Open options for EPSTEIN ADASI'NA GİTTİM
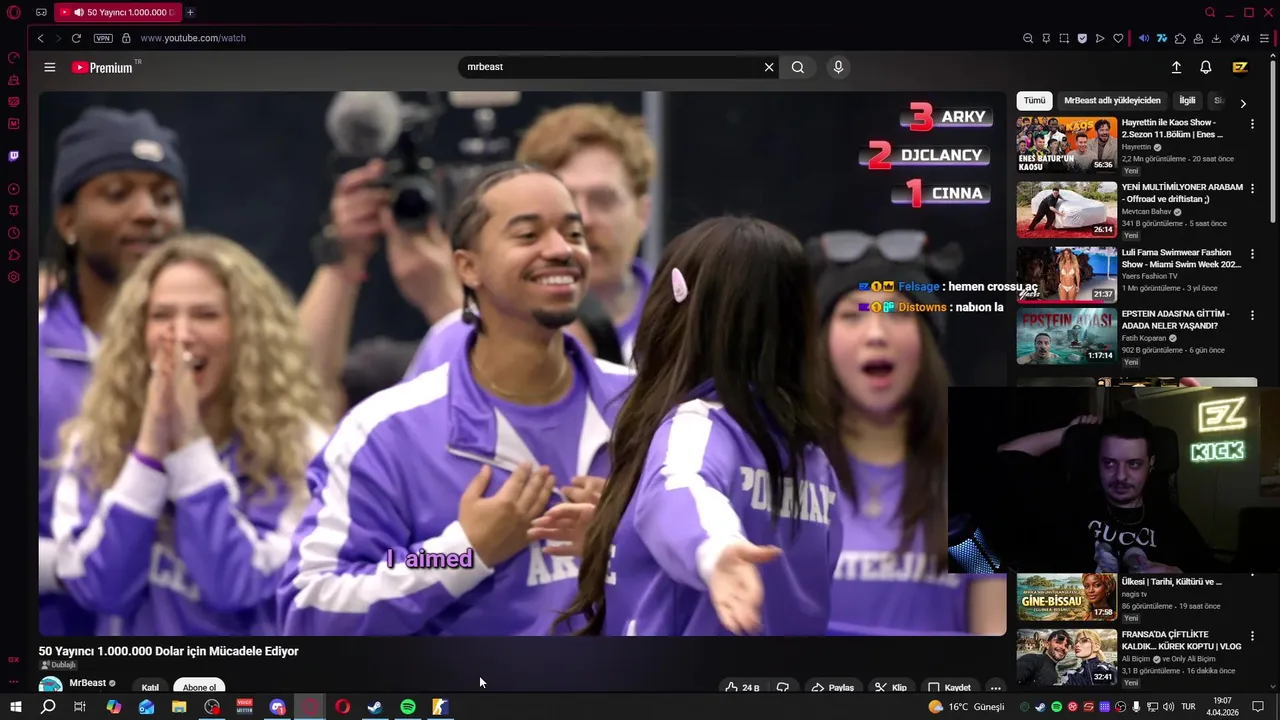 1252,315
